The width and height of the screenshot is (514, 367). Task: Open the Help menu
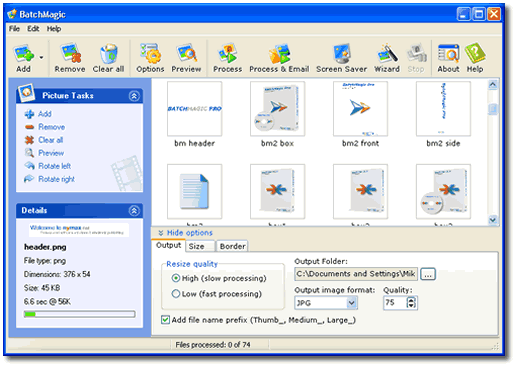tap(54, 29)
